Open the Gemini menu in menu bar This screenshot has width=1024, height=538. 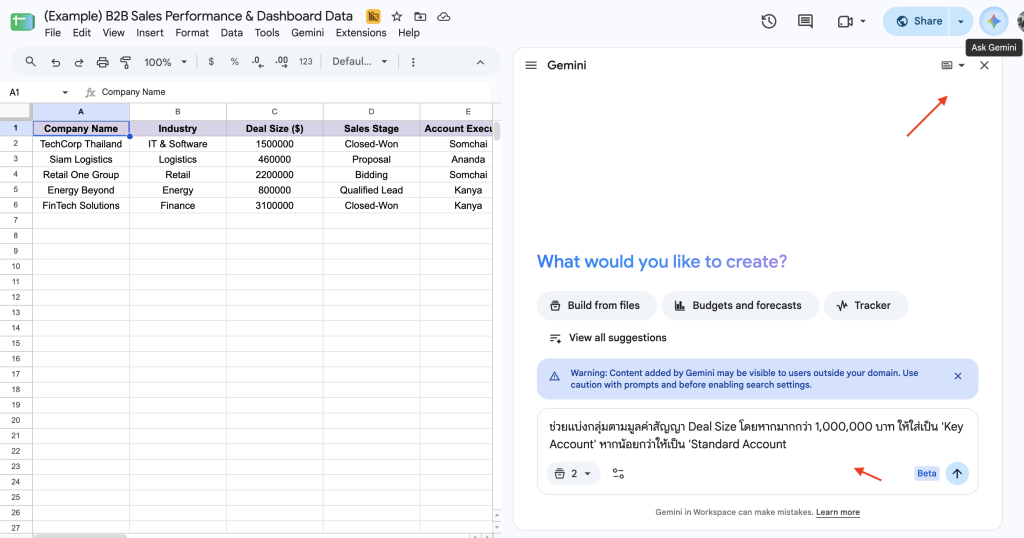[308, 33]
